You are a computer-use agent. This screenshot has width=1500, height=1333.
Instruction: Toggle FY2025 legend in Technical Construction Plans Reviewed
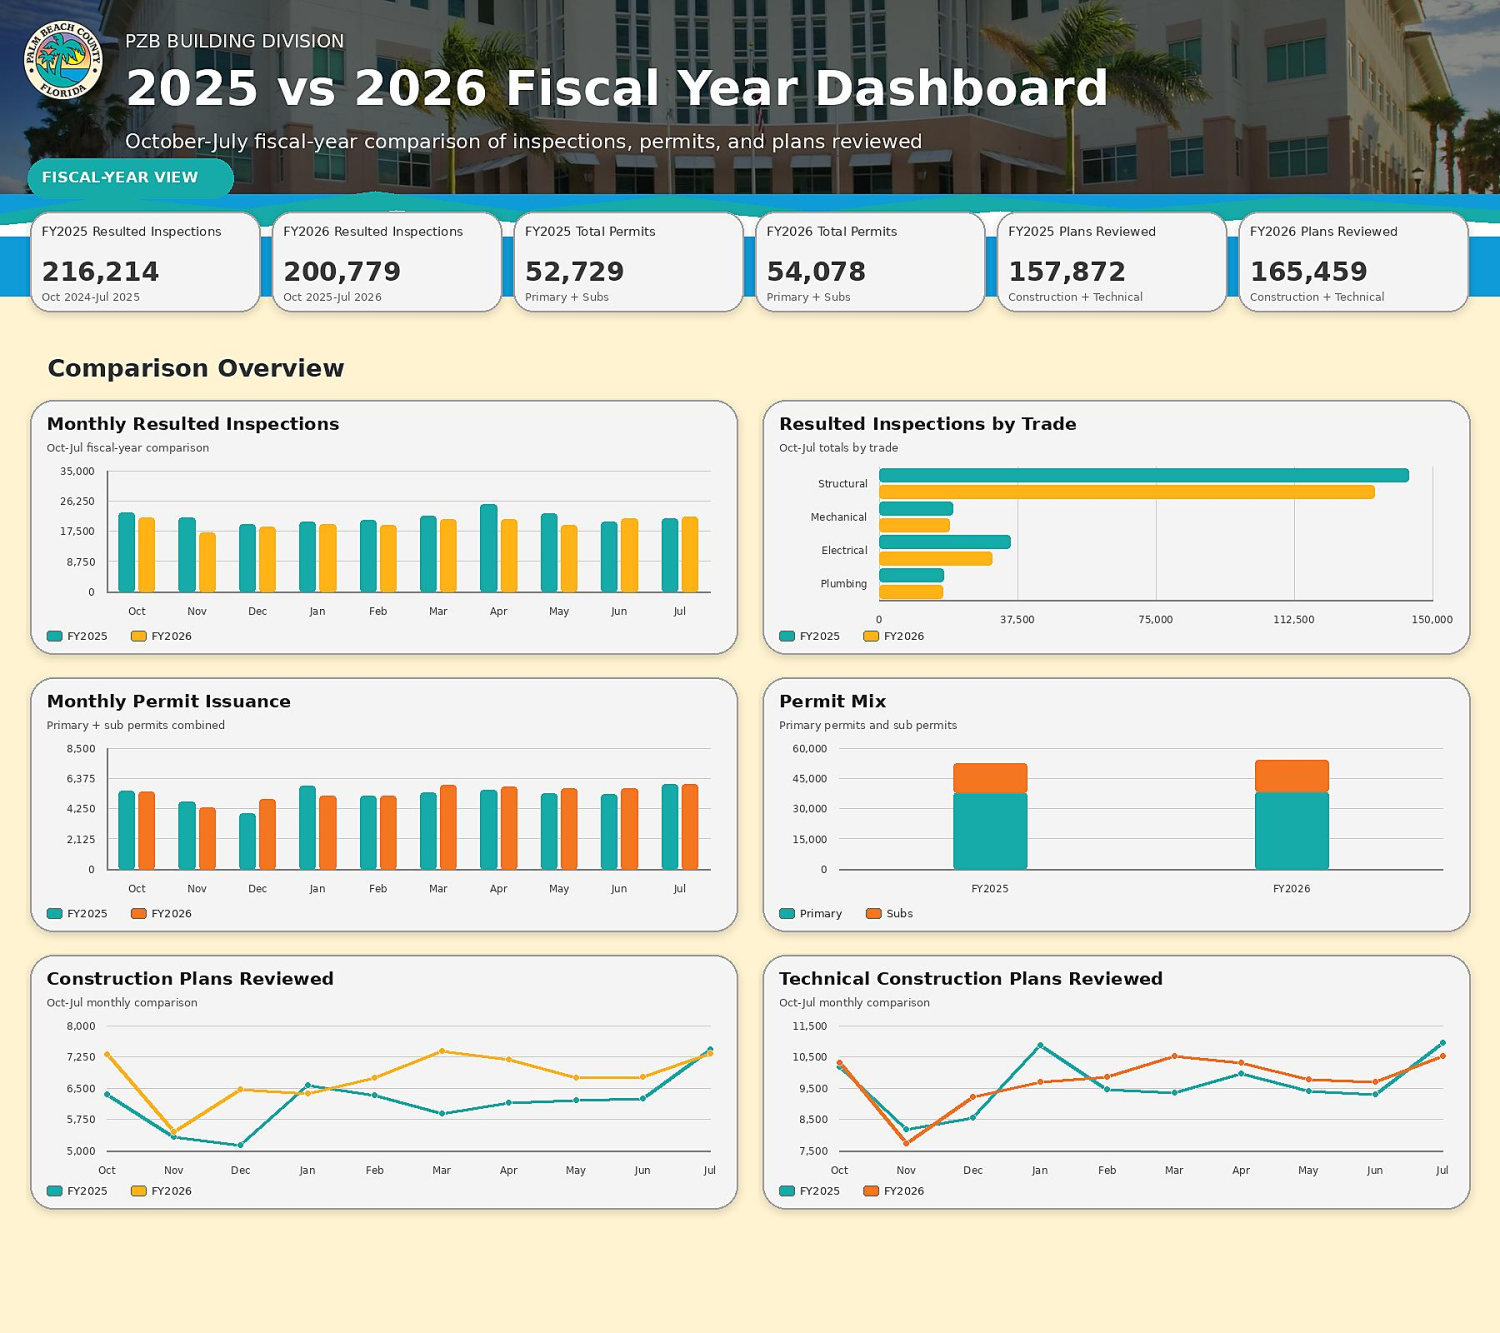[x=810, y=1191]
